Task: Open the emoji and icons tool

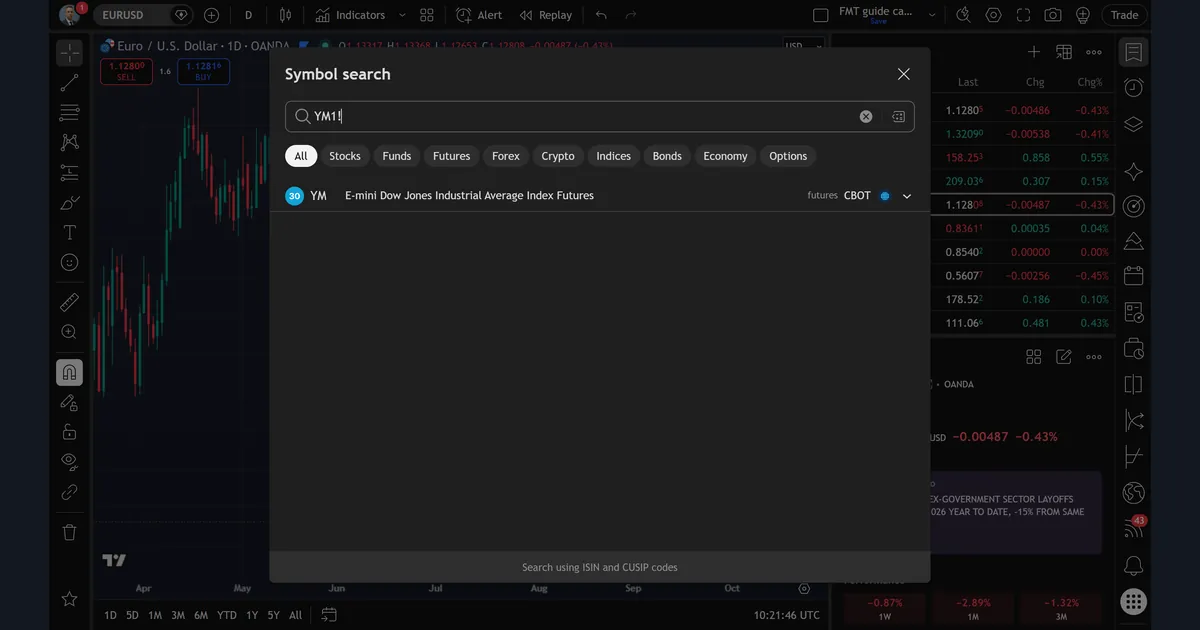Action: pos(69,262)
